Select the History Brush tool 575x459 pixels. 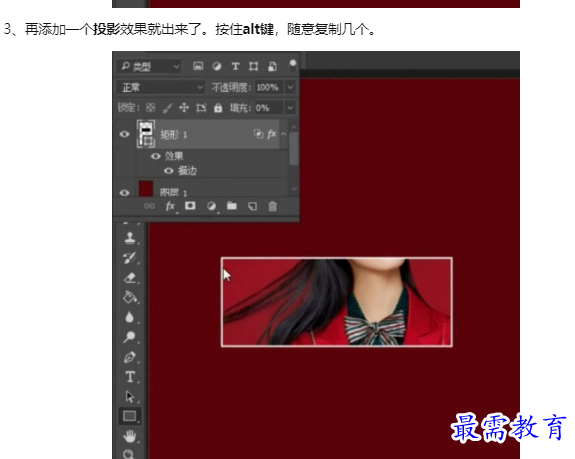[130, 258]
